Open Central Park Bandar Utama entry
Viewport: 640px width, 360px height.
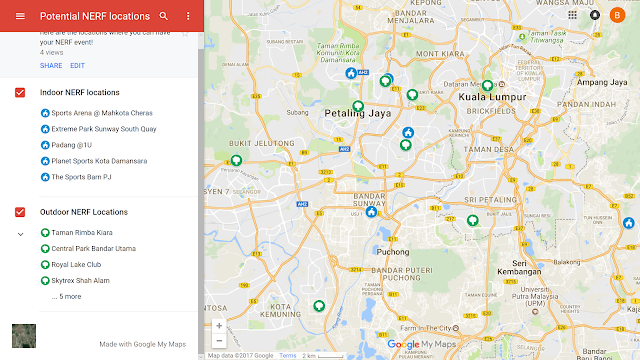93,249
